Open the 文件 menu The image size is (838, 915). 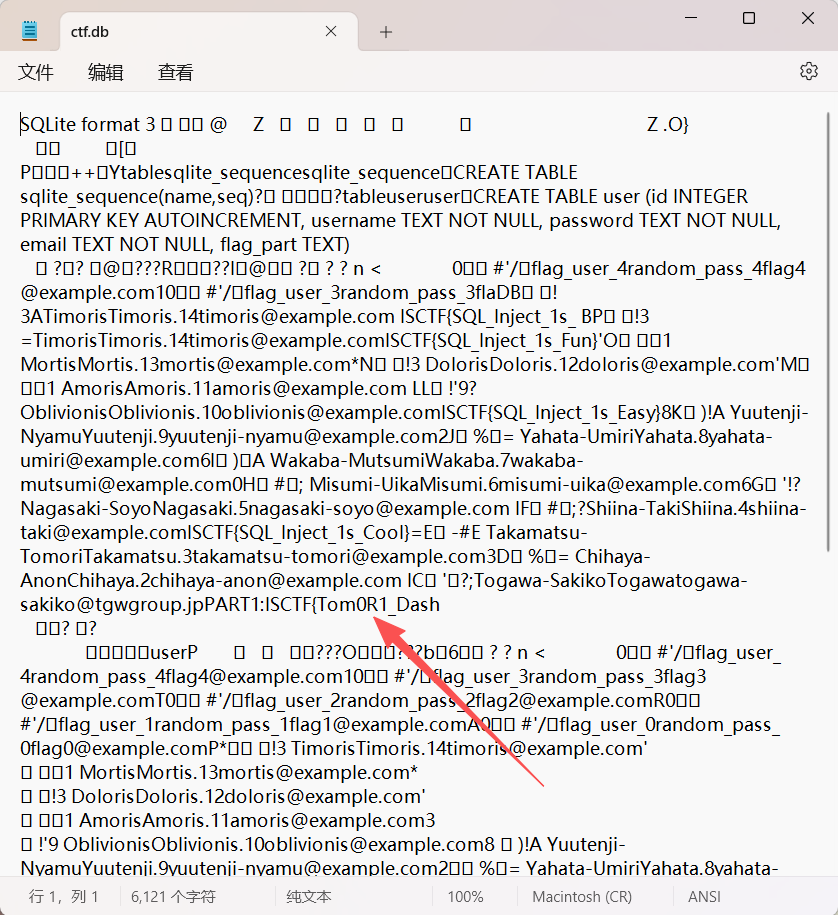point(36,72)
